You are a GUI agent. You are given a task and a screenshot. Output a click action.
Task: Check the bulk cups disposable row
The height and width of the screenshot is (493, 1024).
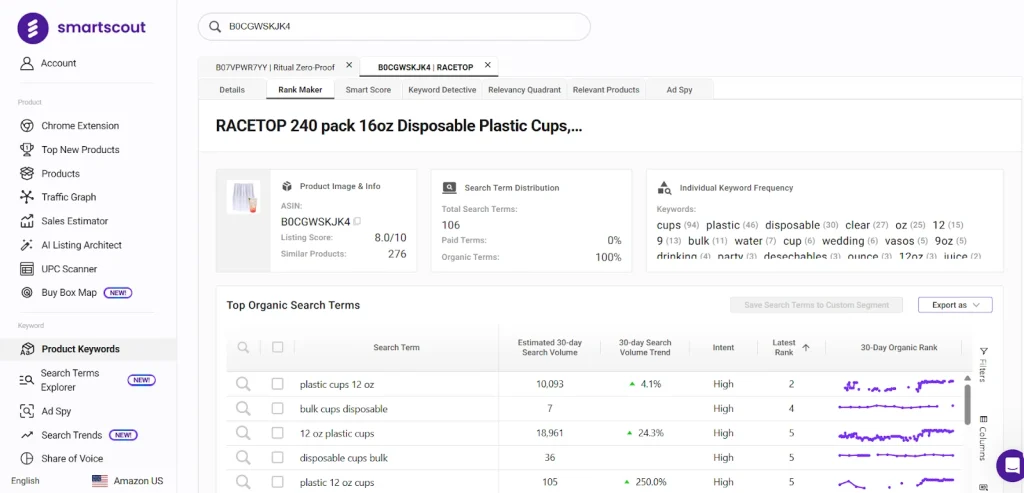tap(278, 409)
